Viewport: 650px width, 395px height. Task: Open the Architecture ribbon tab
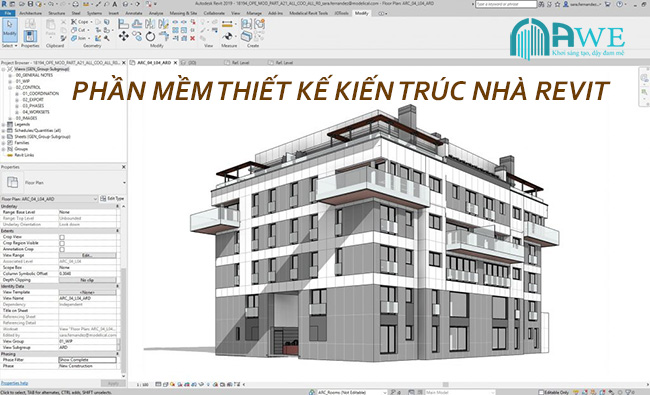[x=31, y=13]
